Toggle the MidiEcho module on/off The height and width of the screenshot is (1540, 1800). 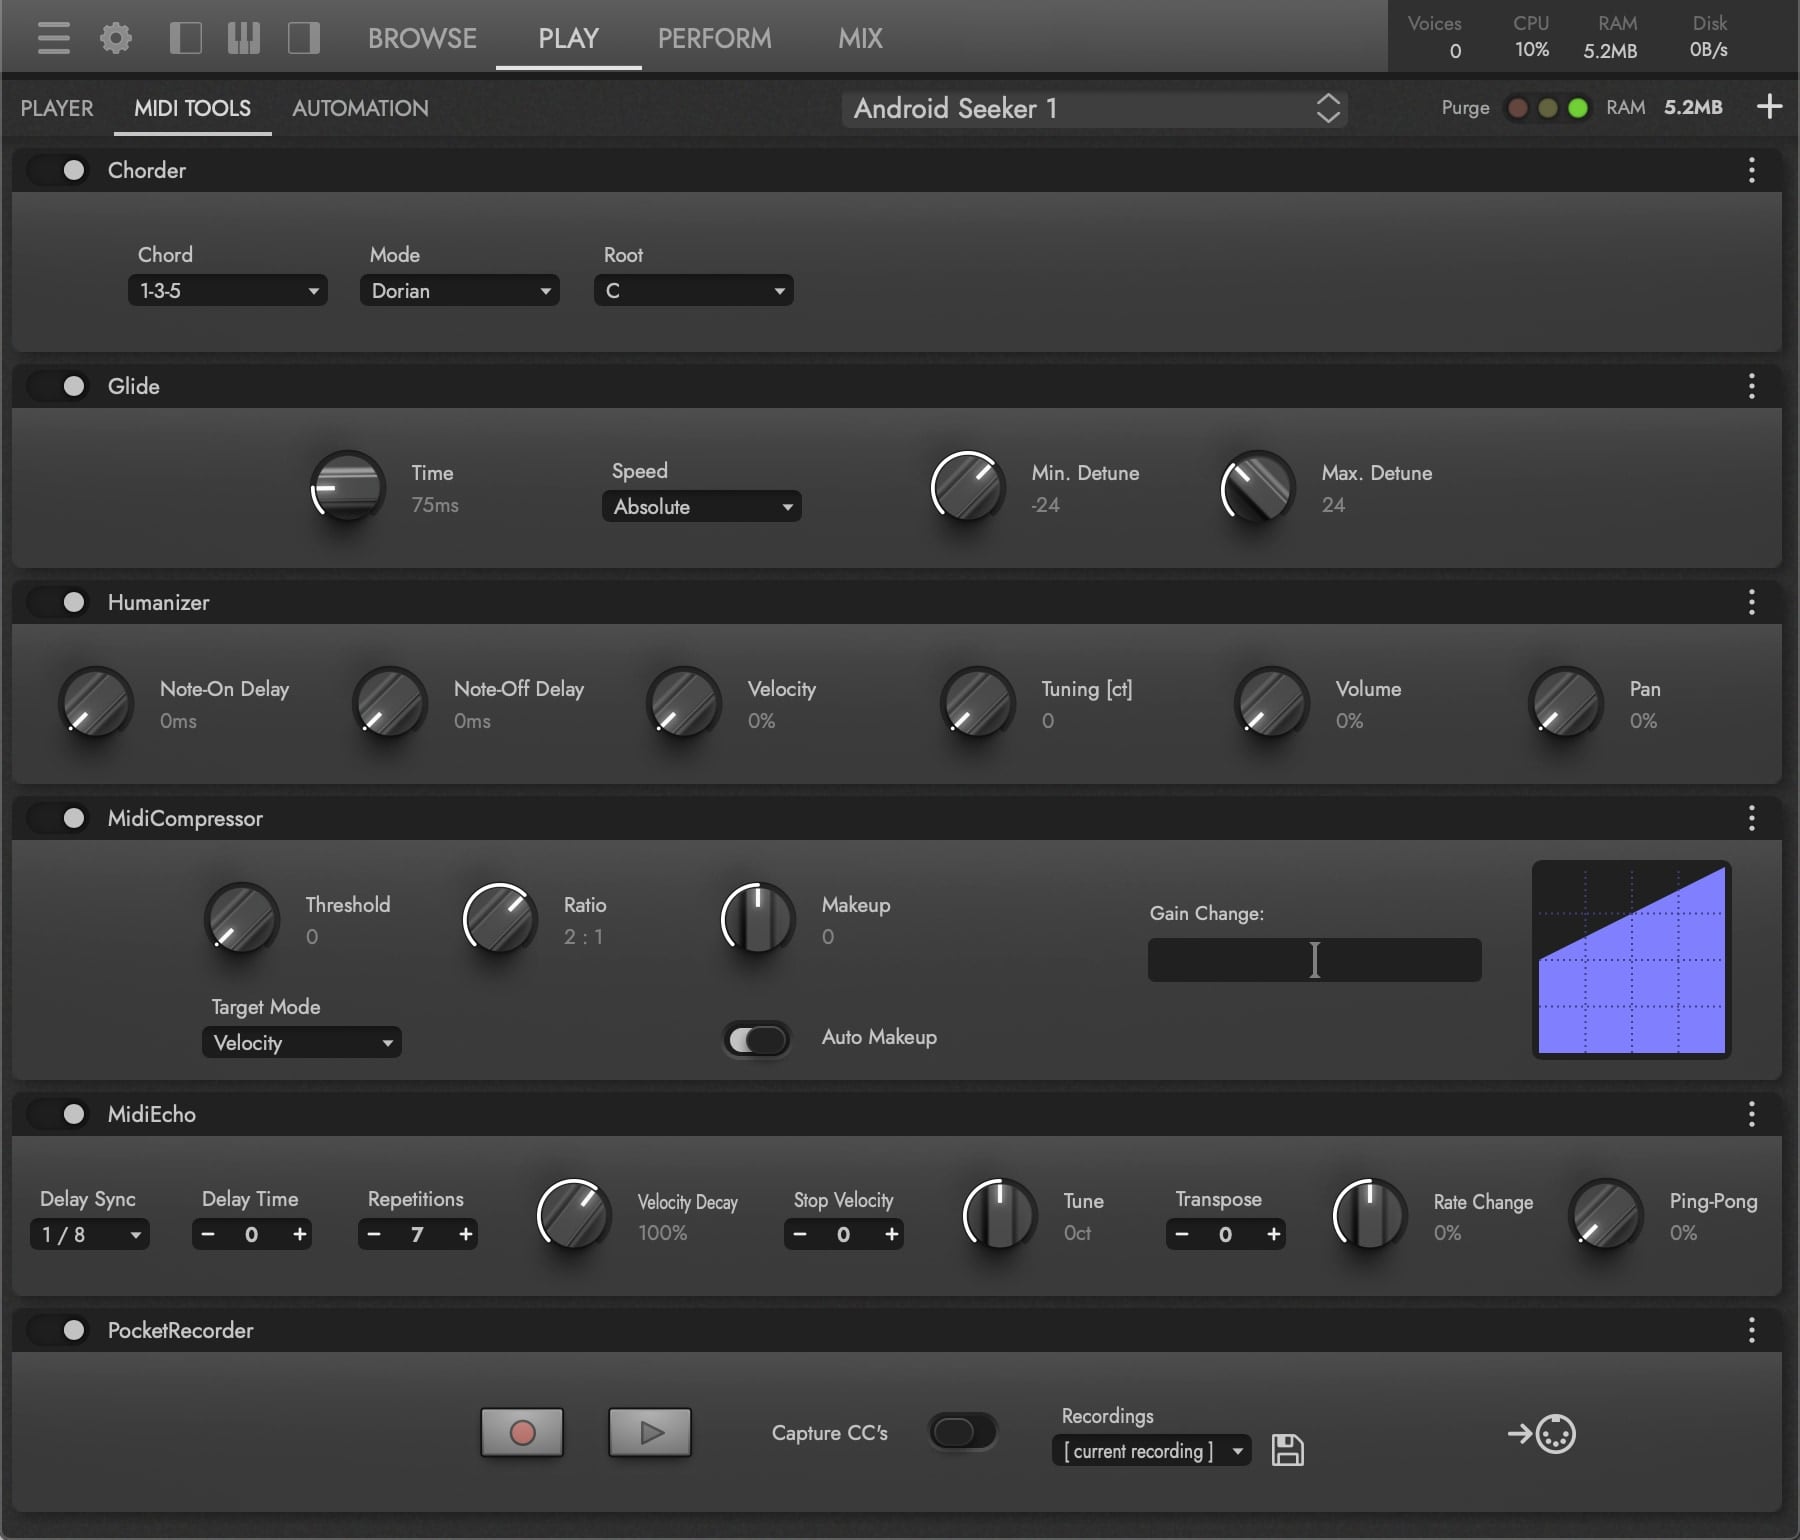point(59,1114)
